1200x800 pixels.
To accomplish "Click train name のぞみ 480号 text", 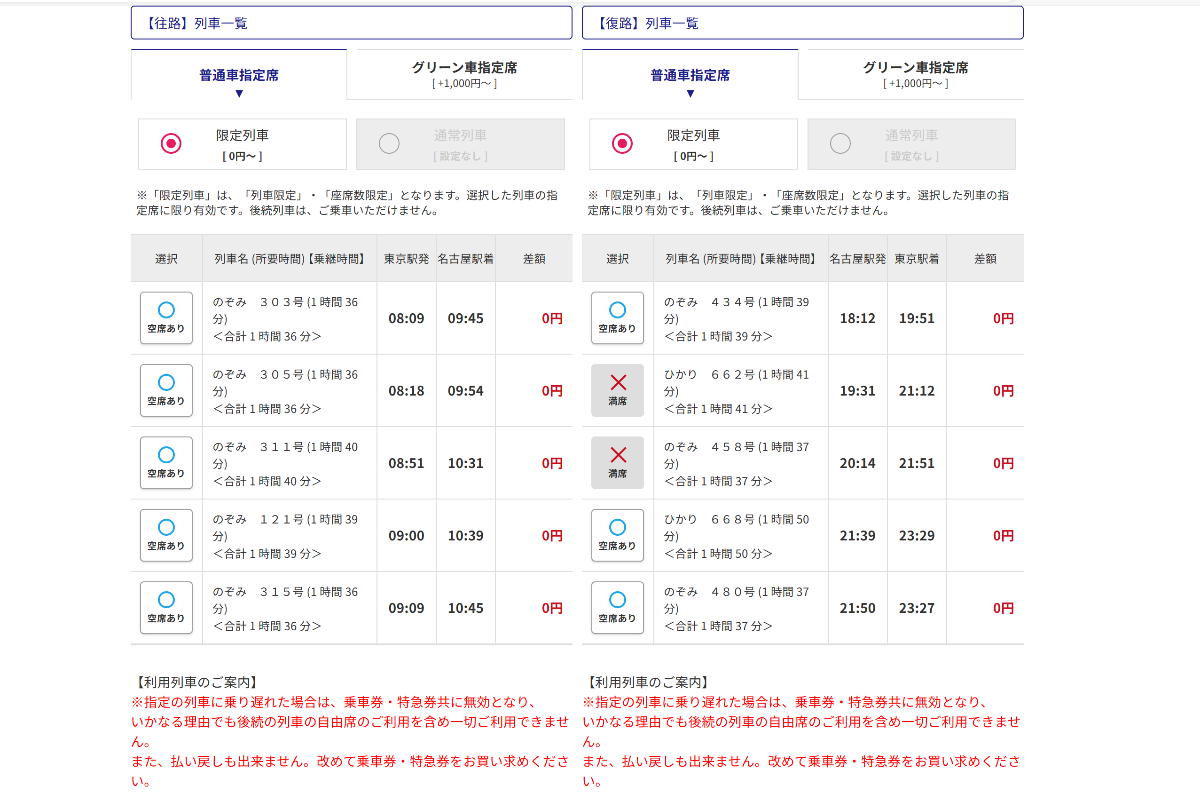I will tap(709, 591).
